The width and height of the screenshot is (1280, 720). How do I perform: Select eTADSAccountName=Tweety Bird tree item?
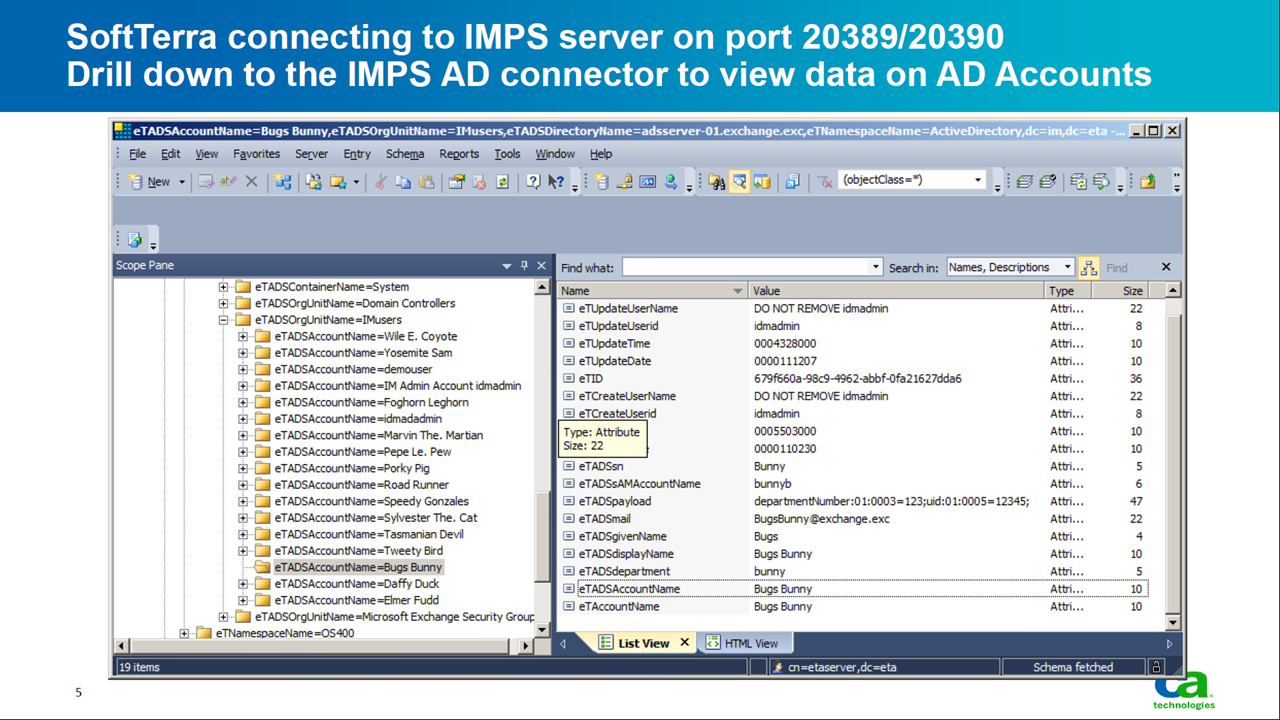(x=358, y=551)
